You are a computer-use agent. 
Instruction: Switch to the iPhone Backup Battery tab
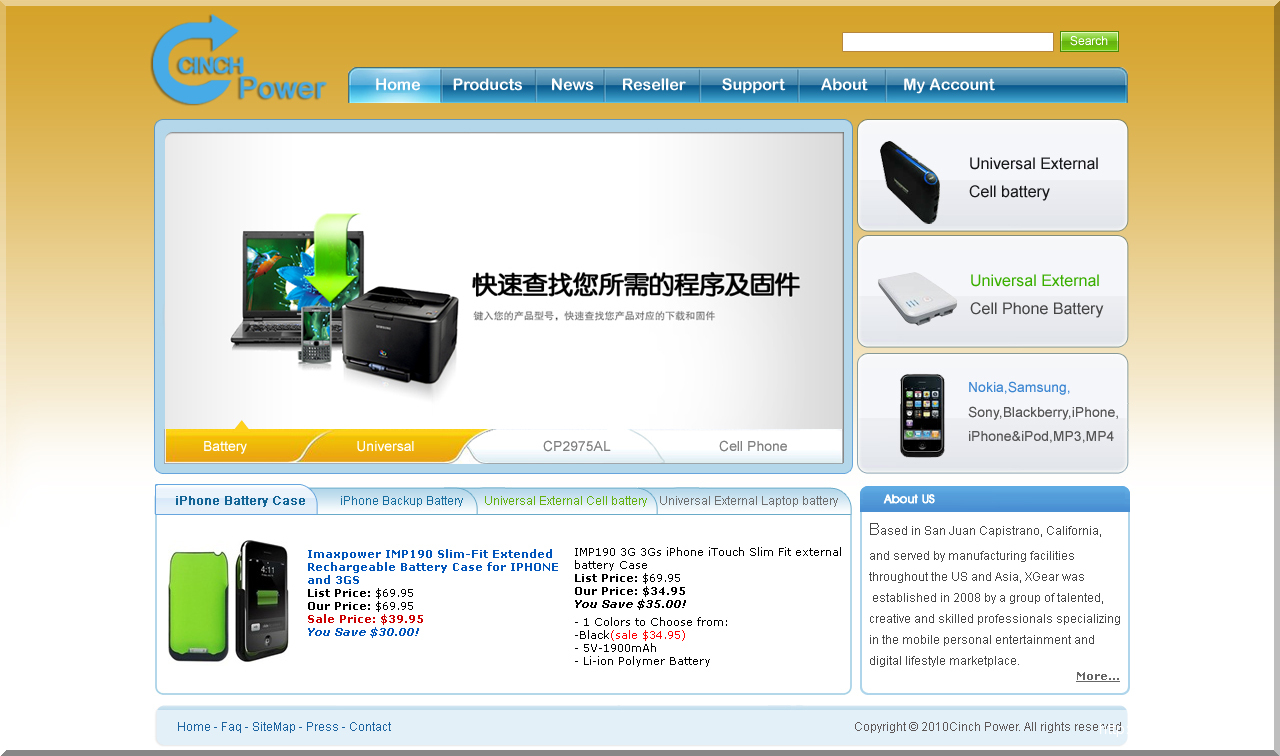click(x=401, y=501)
